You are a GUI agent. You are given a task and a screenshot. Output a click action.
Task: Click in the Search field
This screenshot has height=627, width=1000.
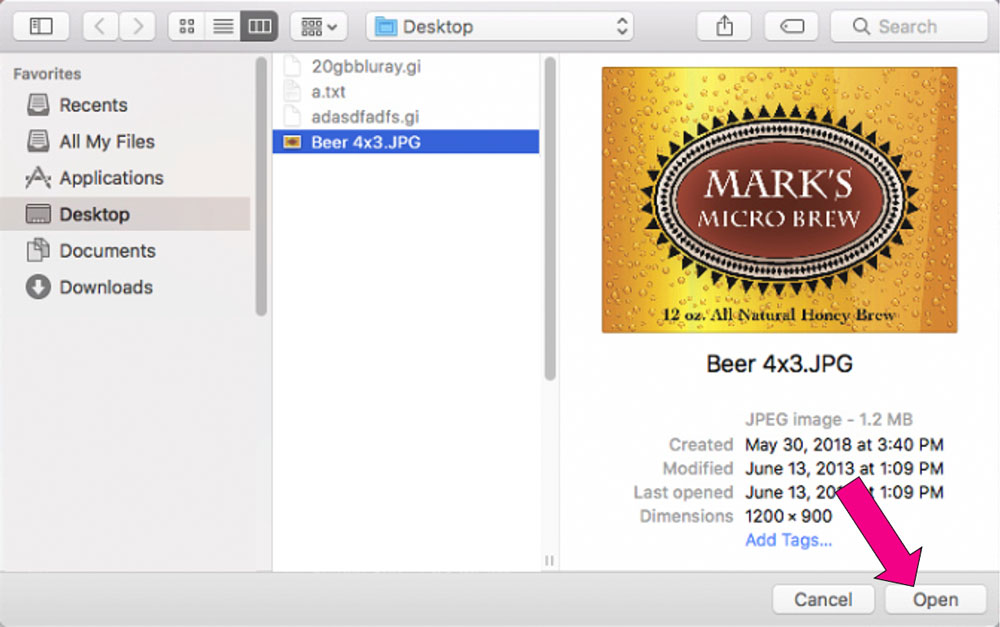tap(909, 26)
